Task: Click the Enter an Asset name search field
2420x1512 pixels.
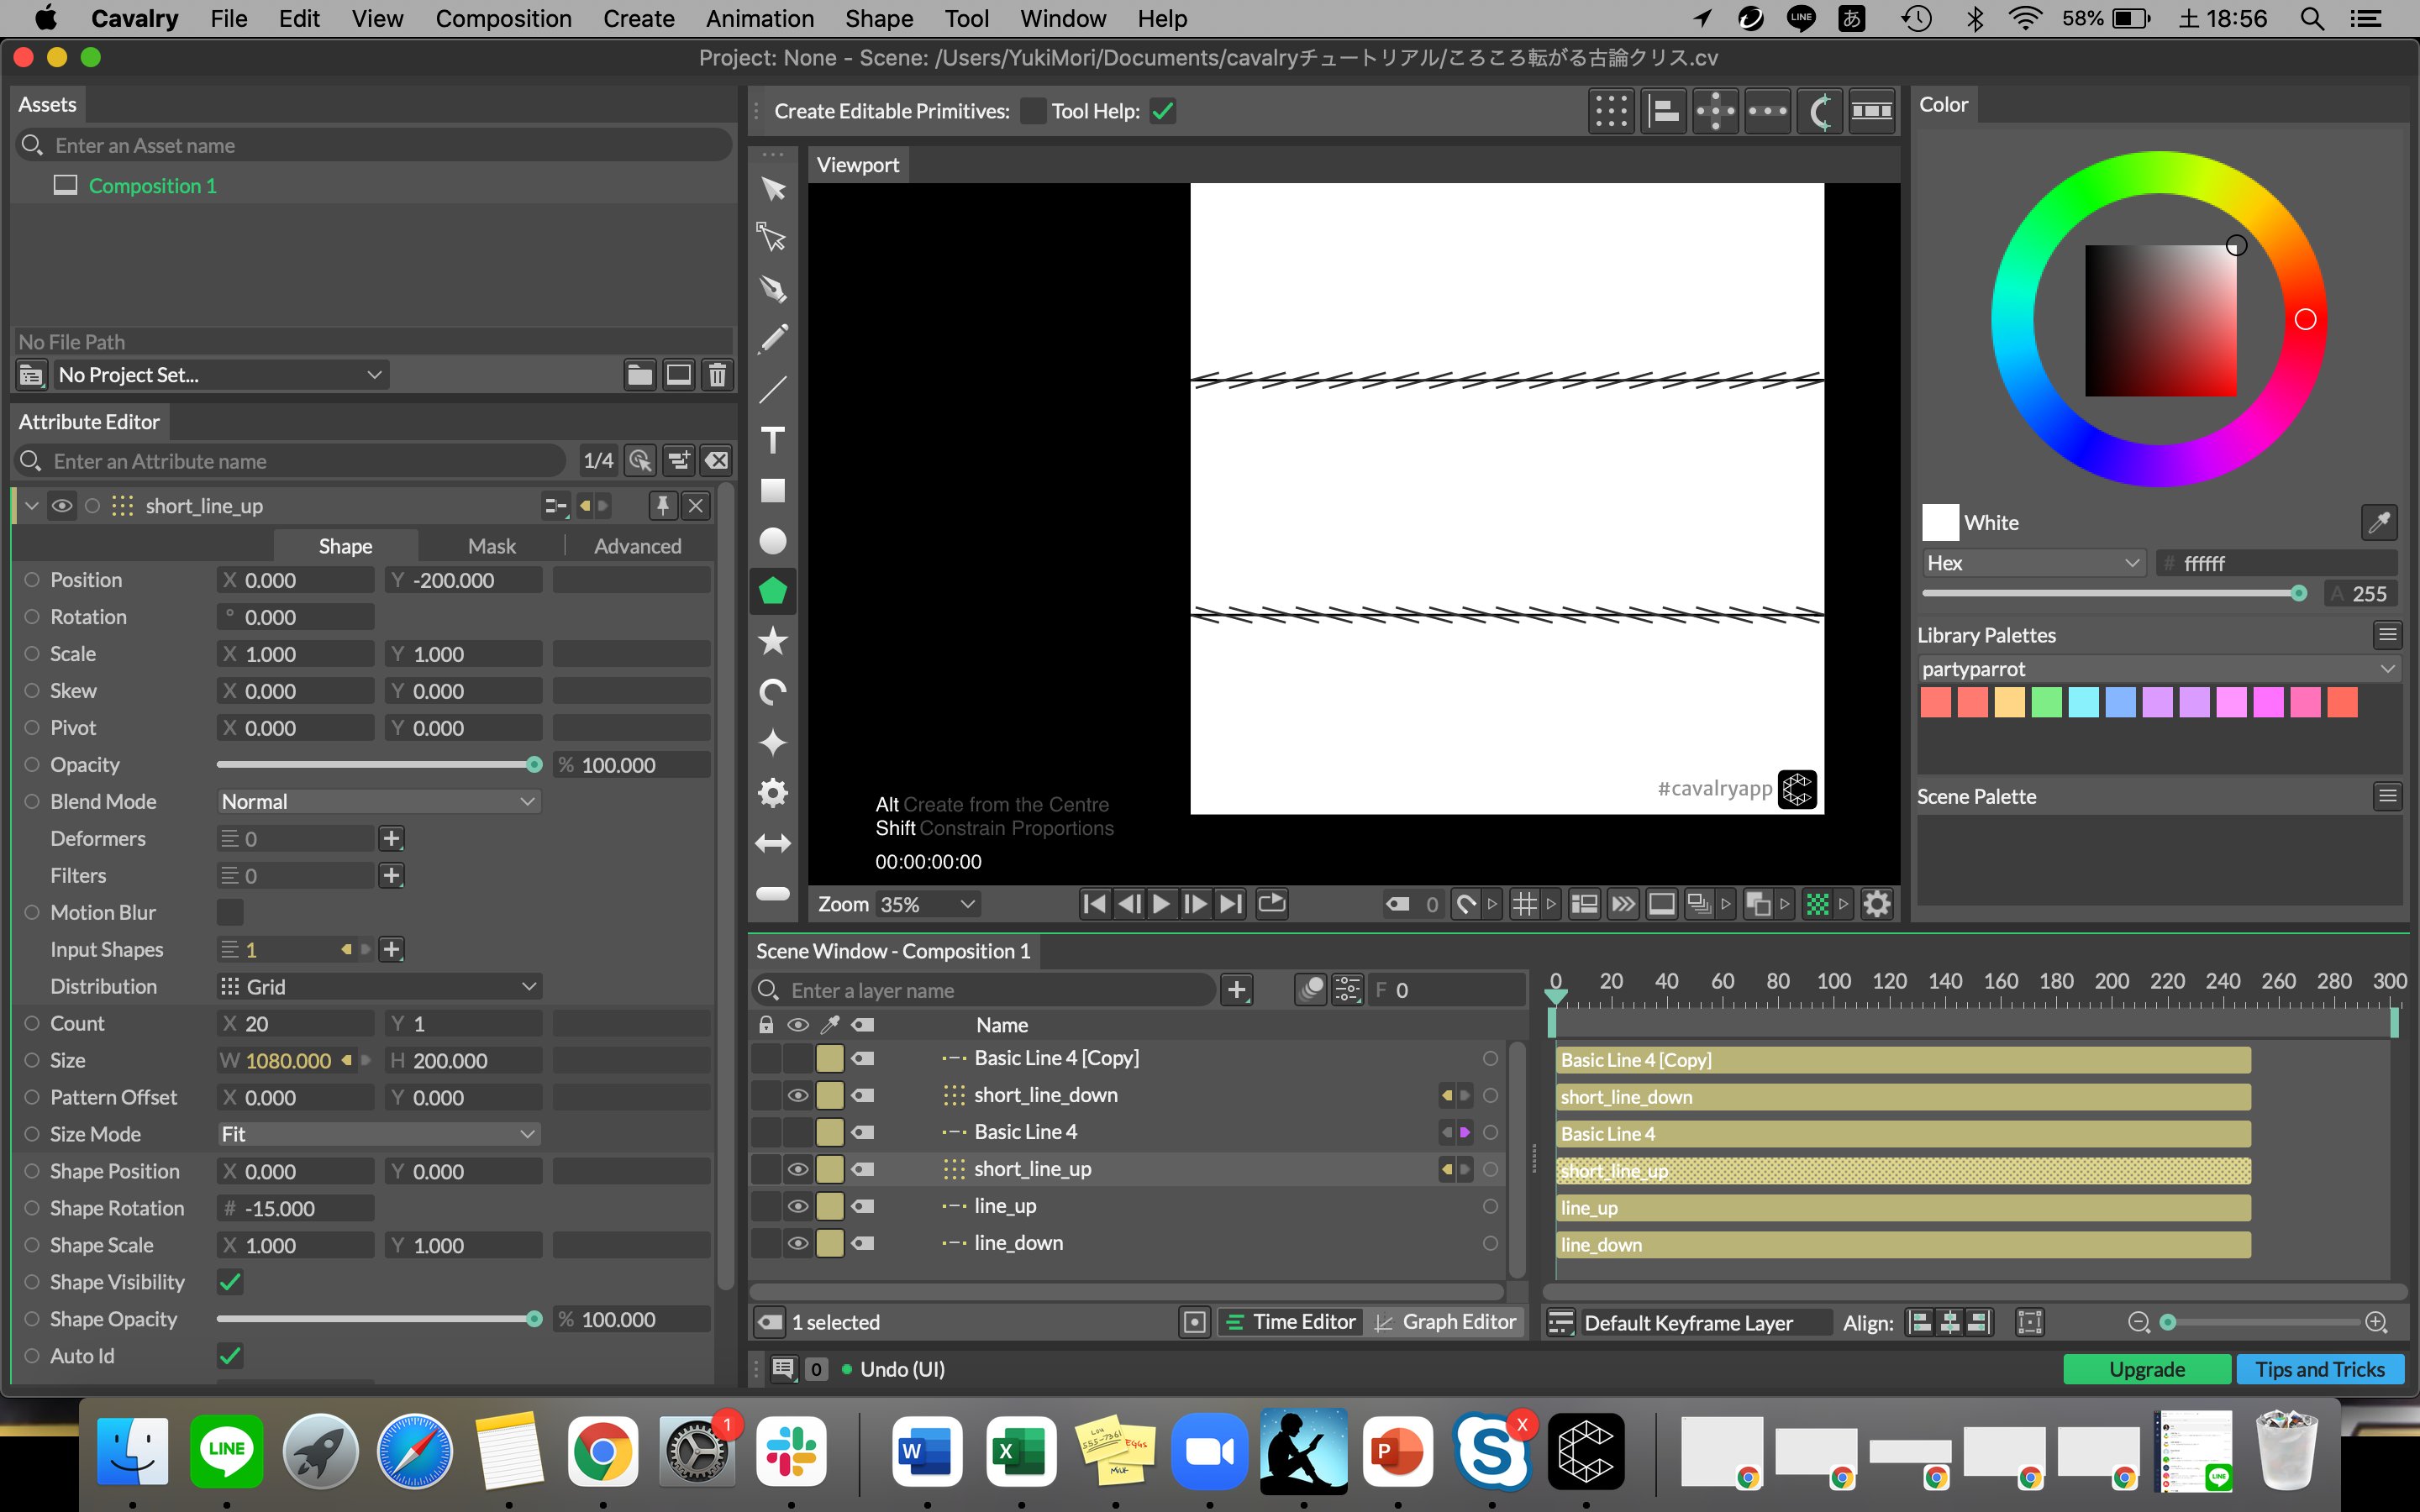Action: (x=376, y=146)
